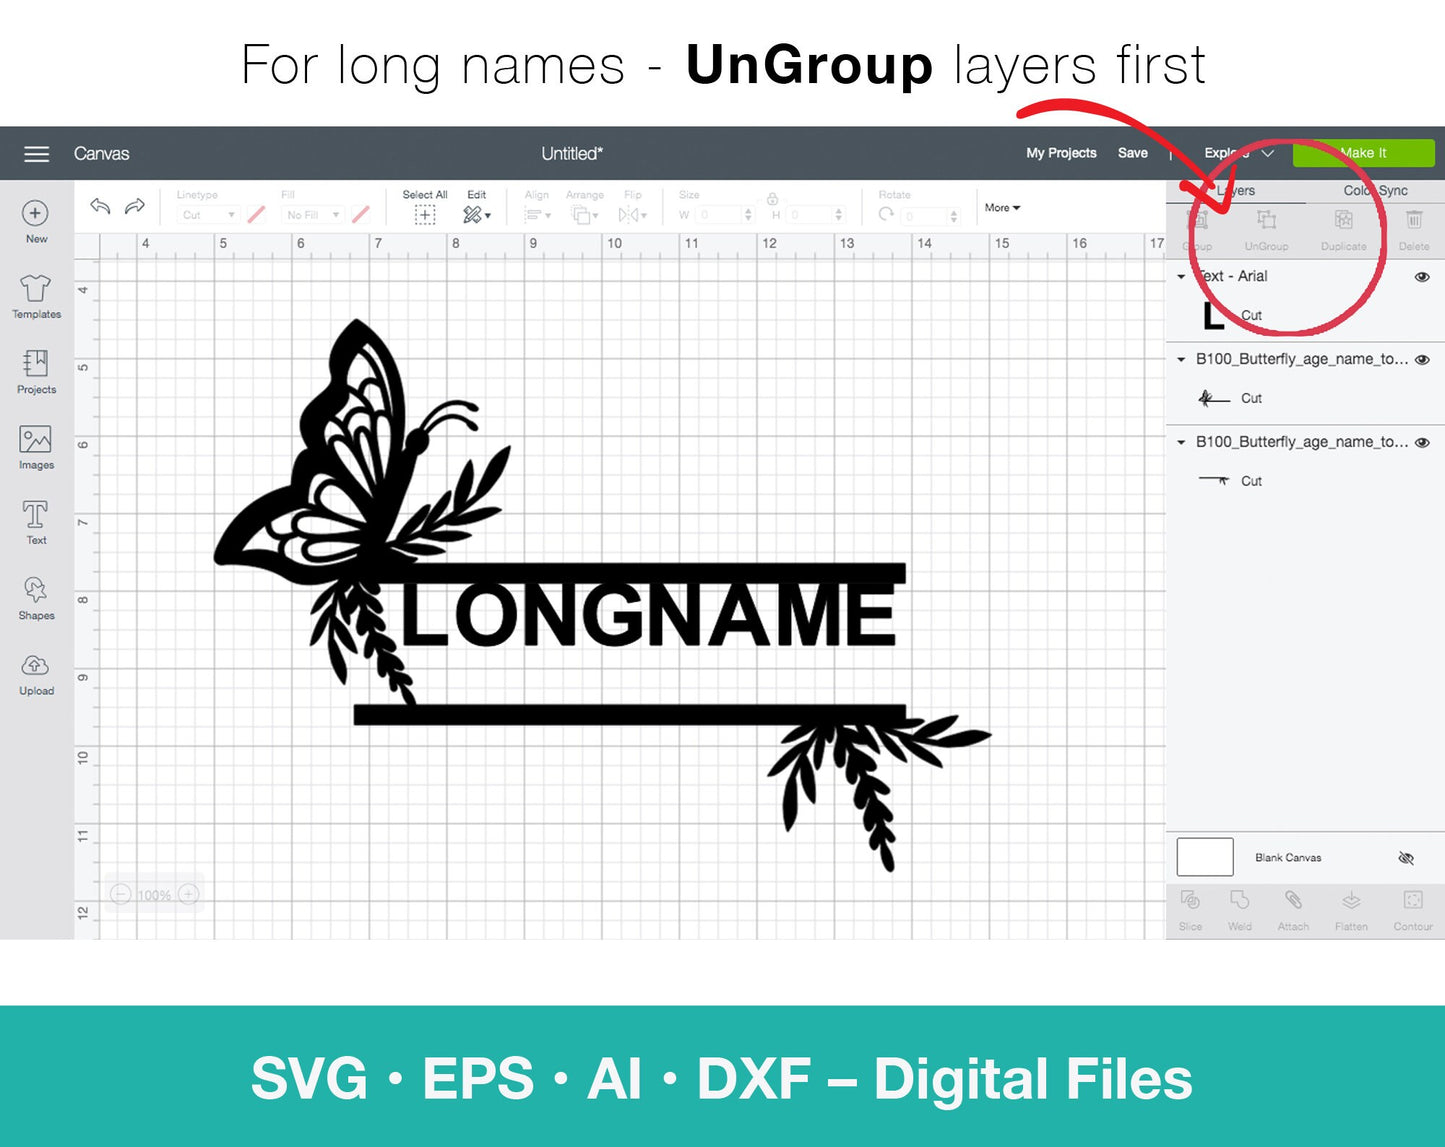Switch to the Color Sync tab

(1375, 191)
